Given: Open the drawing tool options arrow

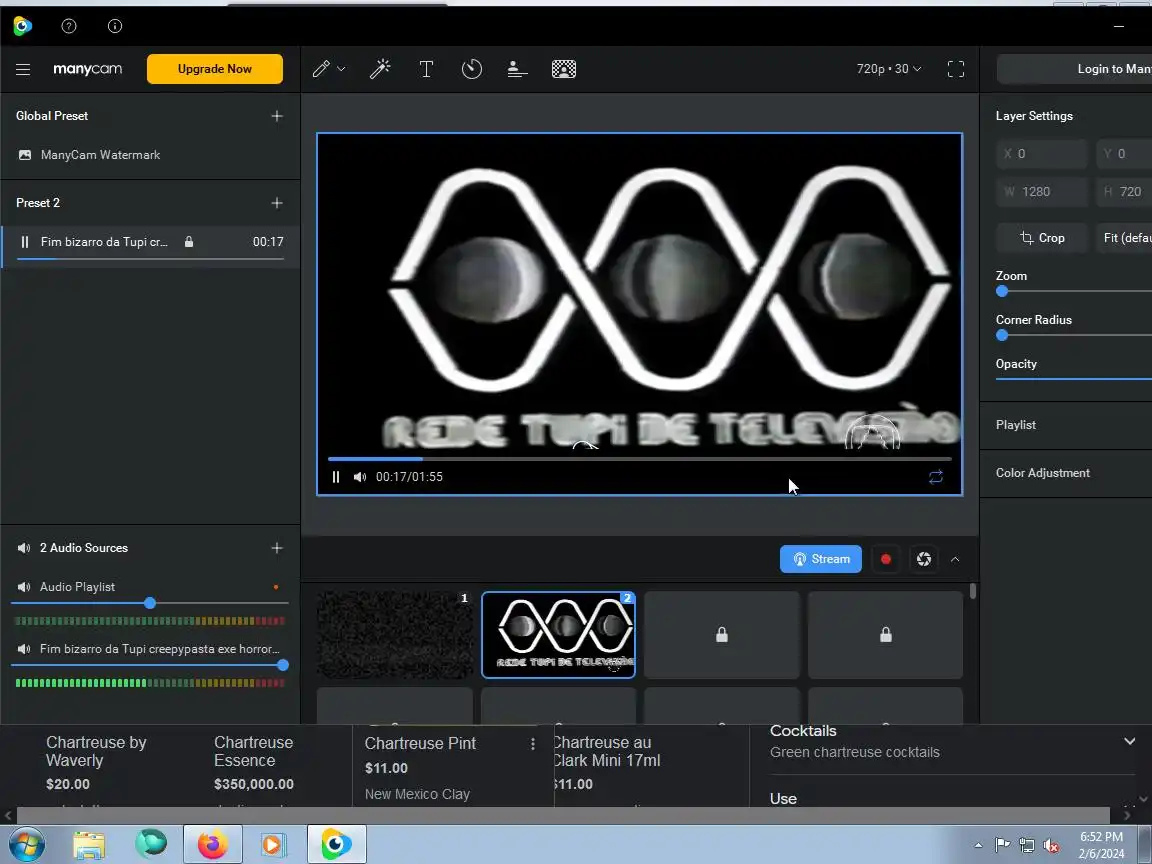Looking at the screenshot, I should pos(341,69).
